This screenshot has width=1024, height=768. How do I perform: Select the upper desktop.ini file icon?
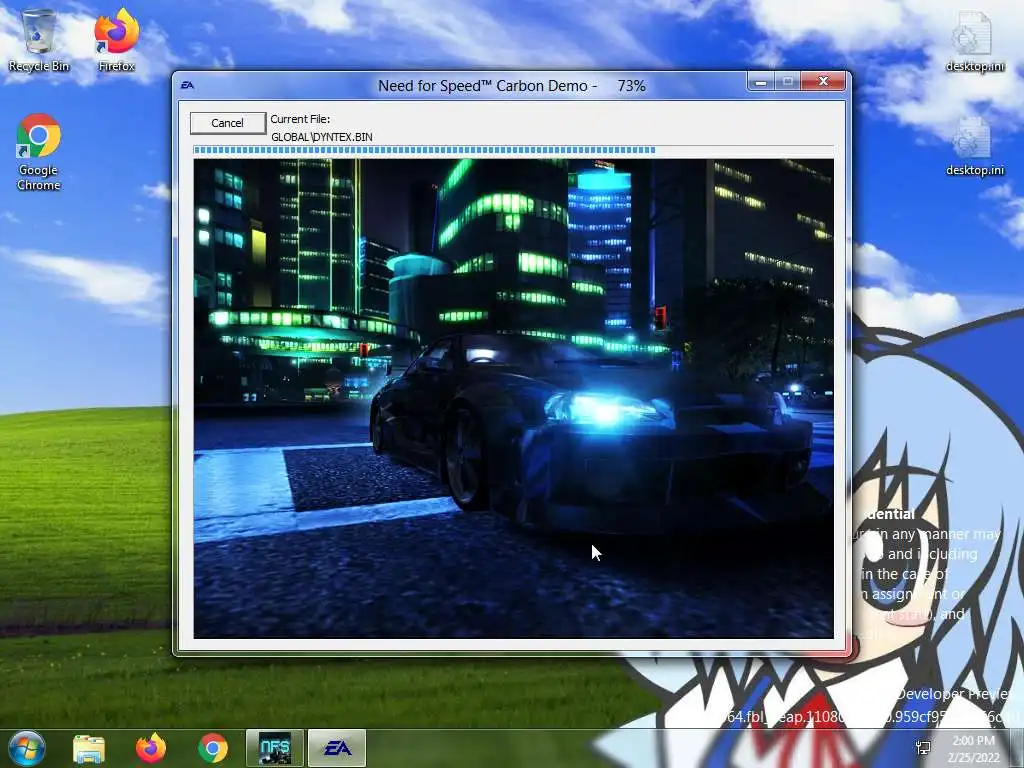pyautogui.click(x=974, y=42)
